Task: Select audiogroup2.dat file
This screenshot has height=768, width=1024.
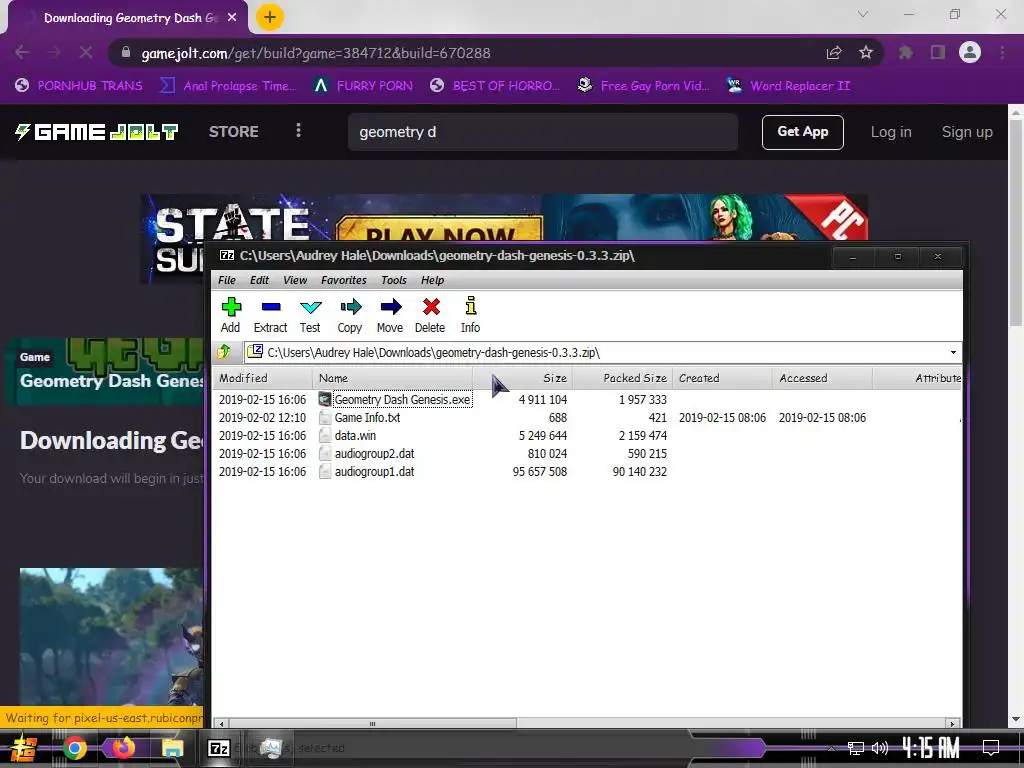Action: click(x=374, y=454)
